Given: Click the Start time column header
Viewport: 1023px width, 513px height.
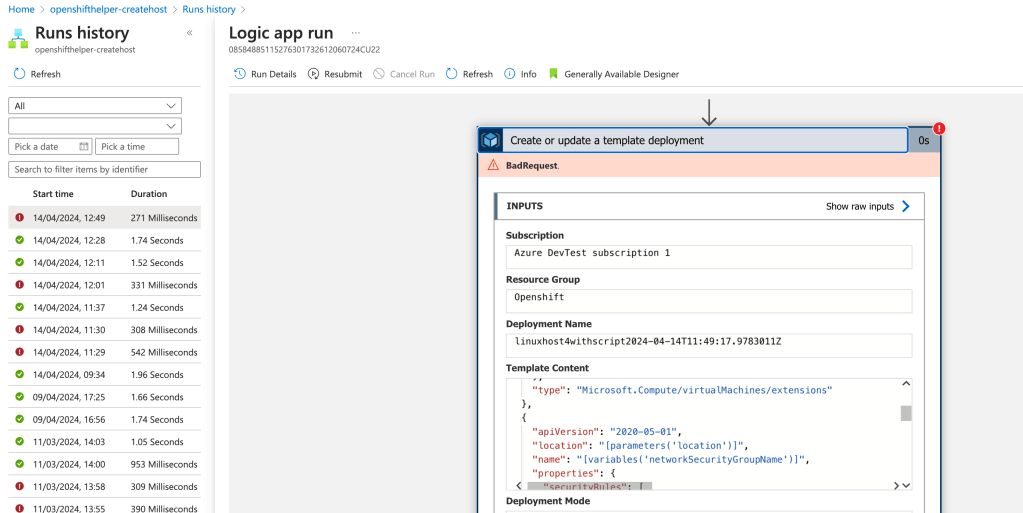Looking at the screenshot, I should click(x=53, y=194).
